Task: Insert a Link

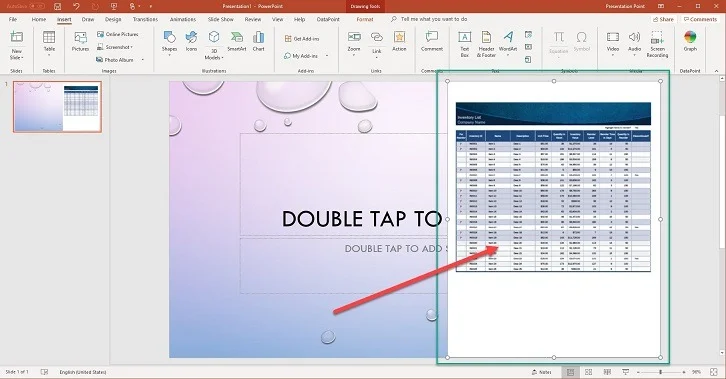Action: (x=377, y=44)
